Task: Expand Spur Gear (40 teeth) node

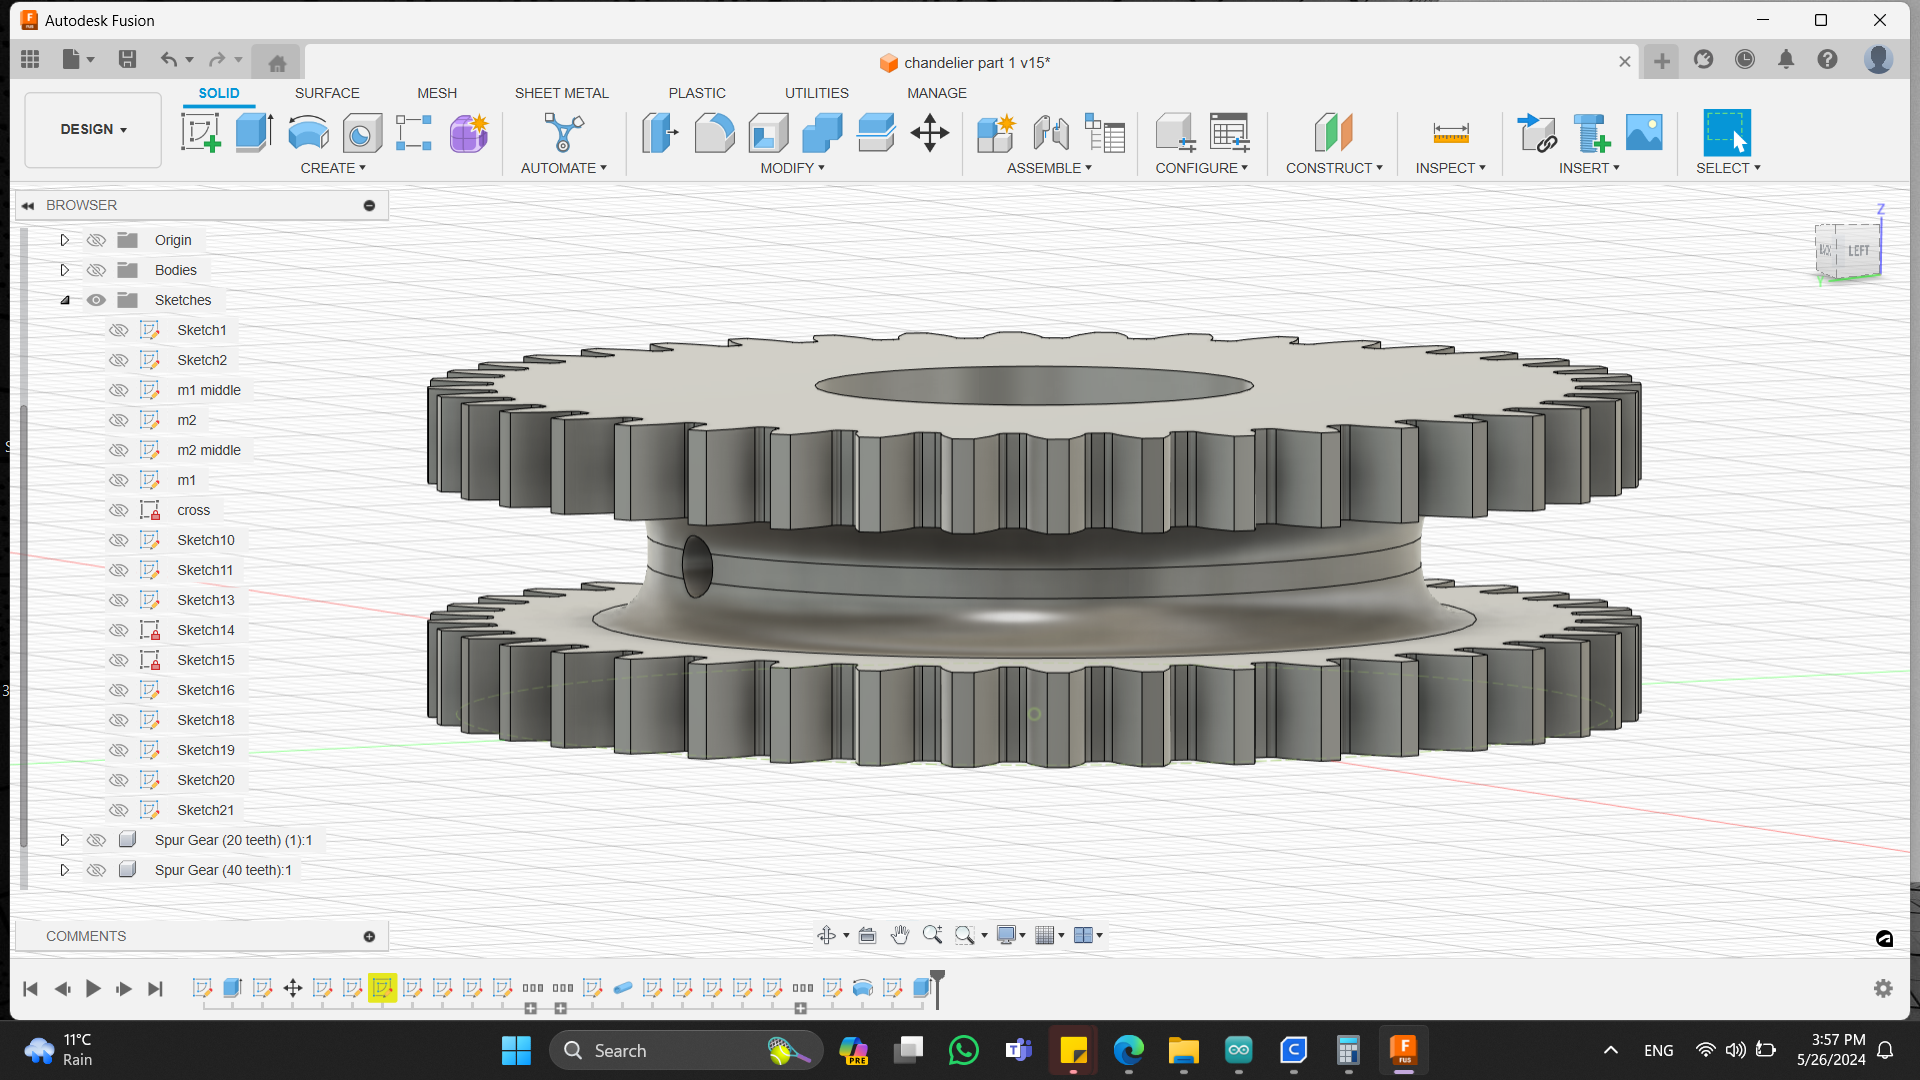Action: [65, 870]
